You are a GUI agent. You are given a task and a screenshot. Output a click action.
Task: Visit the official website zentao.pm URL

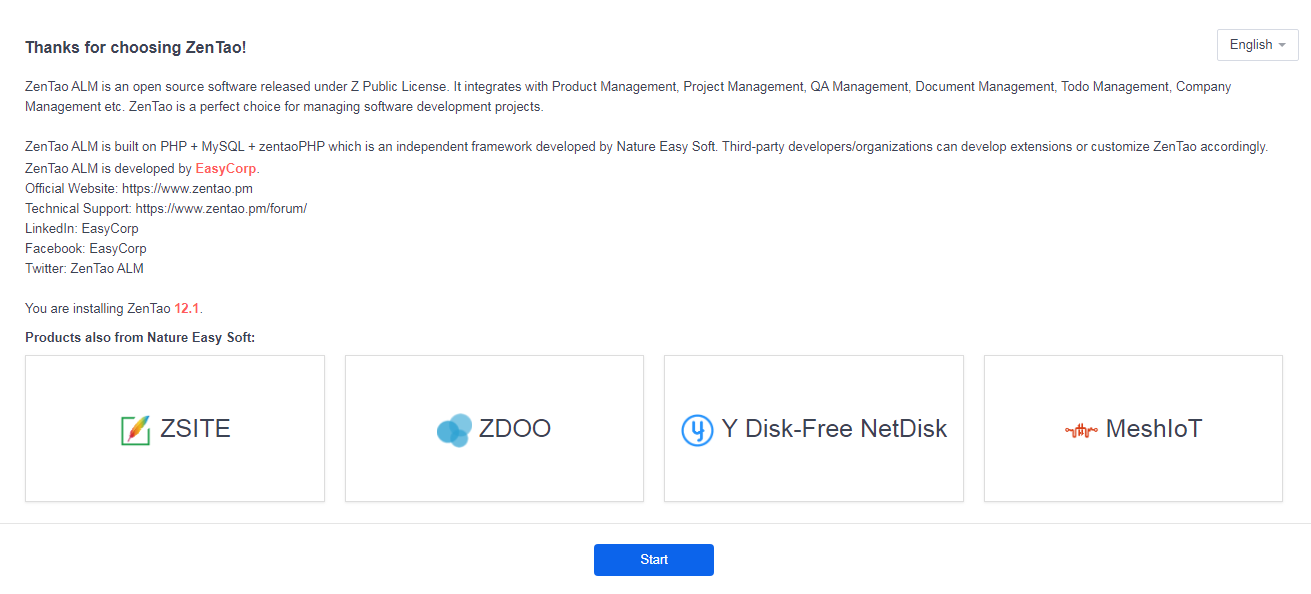tap(188, 189)
